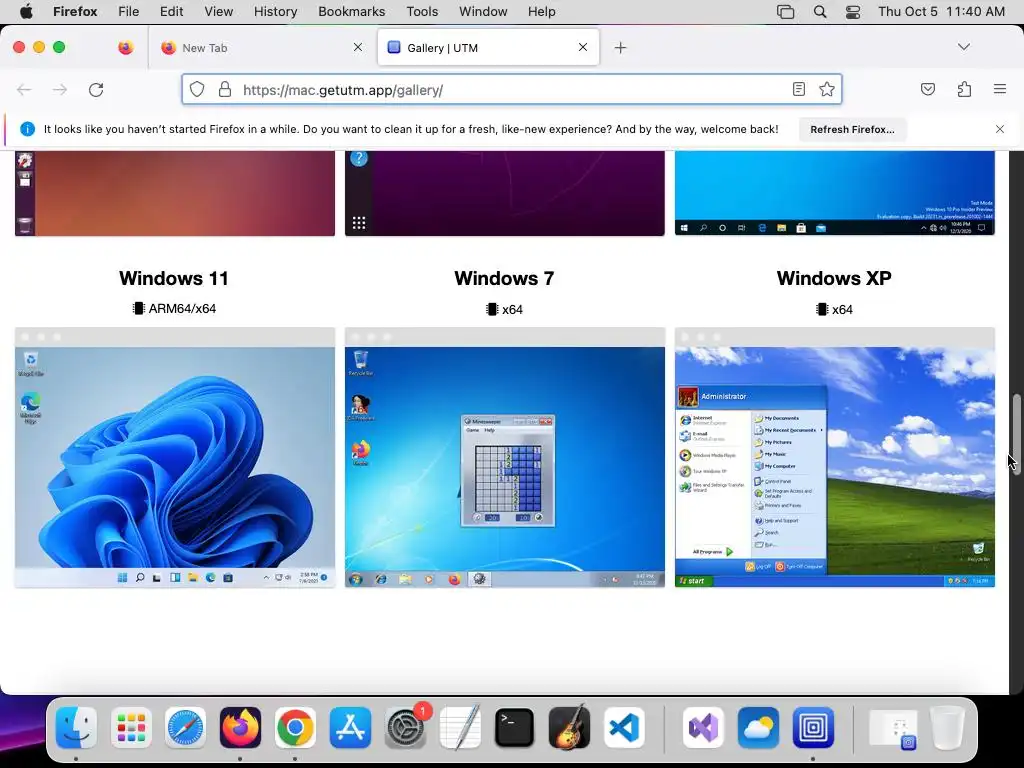Open Spotlight search in menu bar

pos(820,11)
